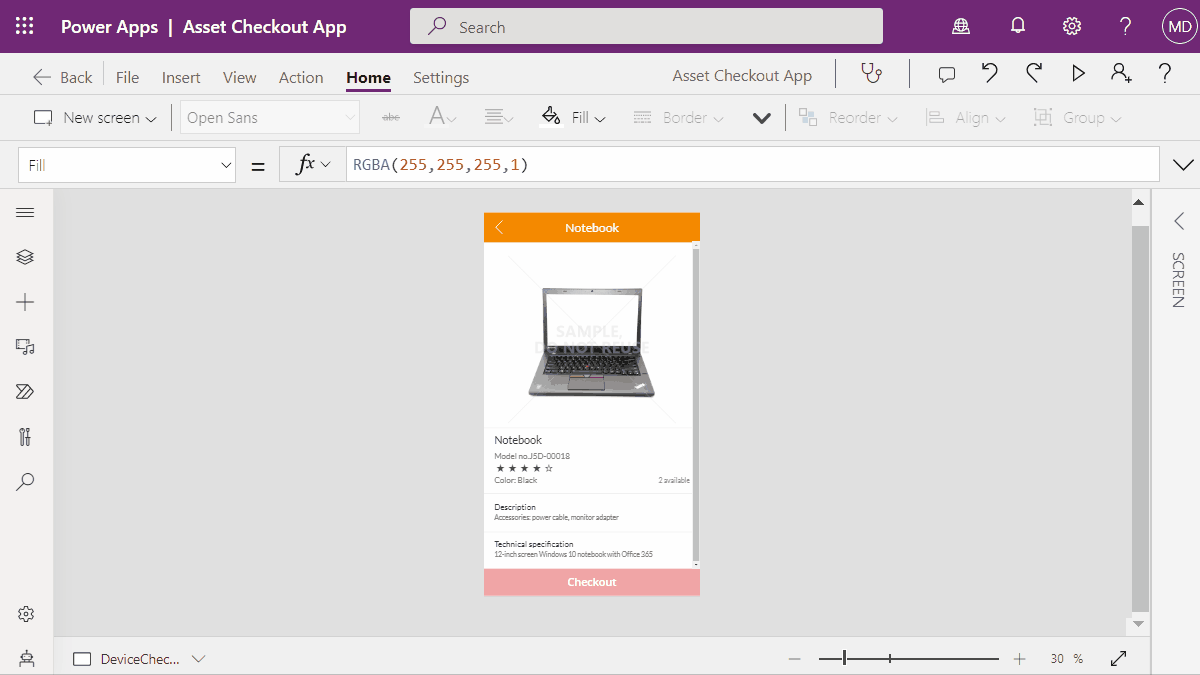This screenshot has width=1200, height=675.
Task: Switch to the Settings tab
Action: [x=440, y=77]
